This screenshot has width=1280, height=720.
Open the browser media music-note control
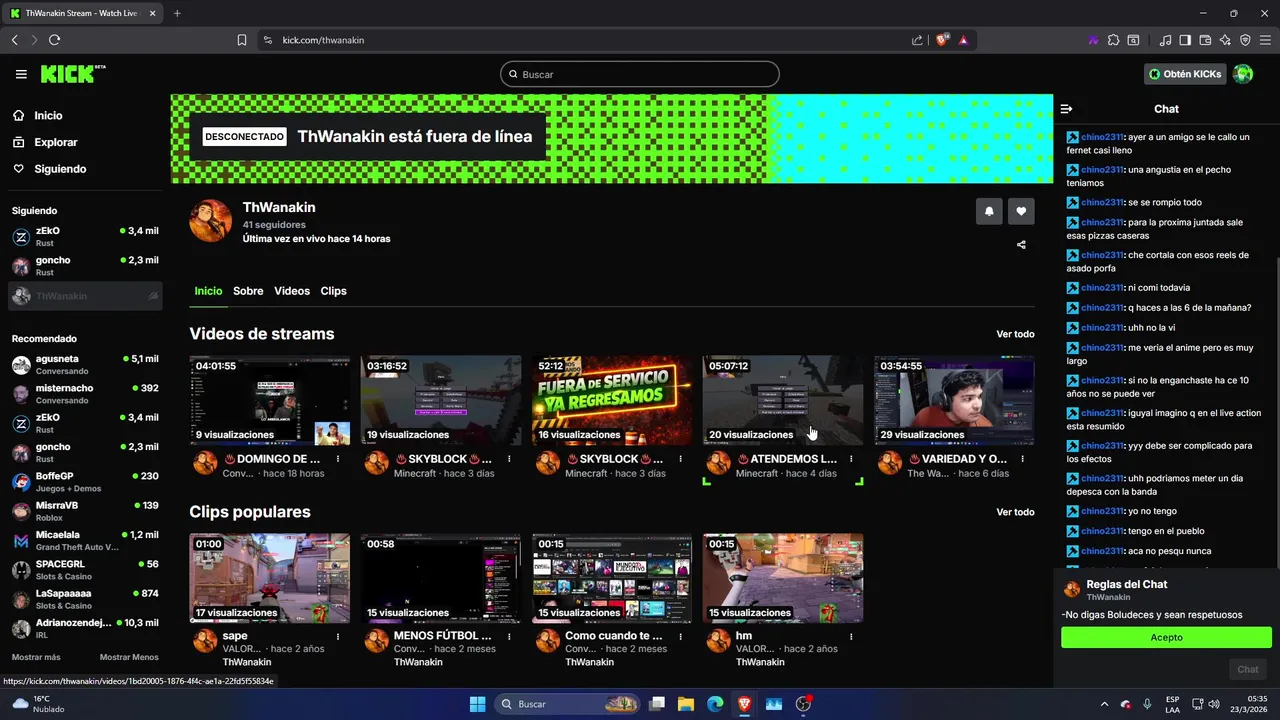pos(1165,40)
